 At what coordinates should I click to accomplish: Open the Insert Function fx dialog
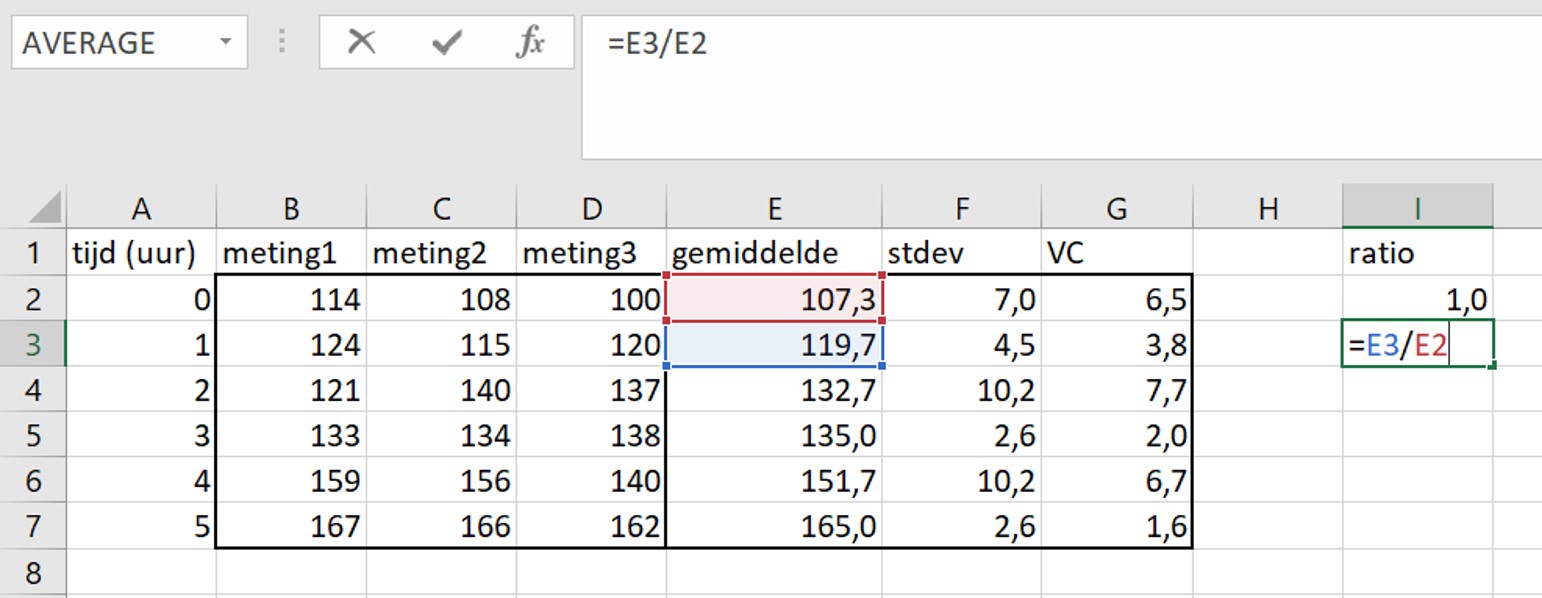click(530, 42)
